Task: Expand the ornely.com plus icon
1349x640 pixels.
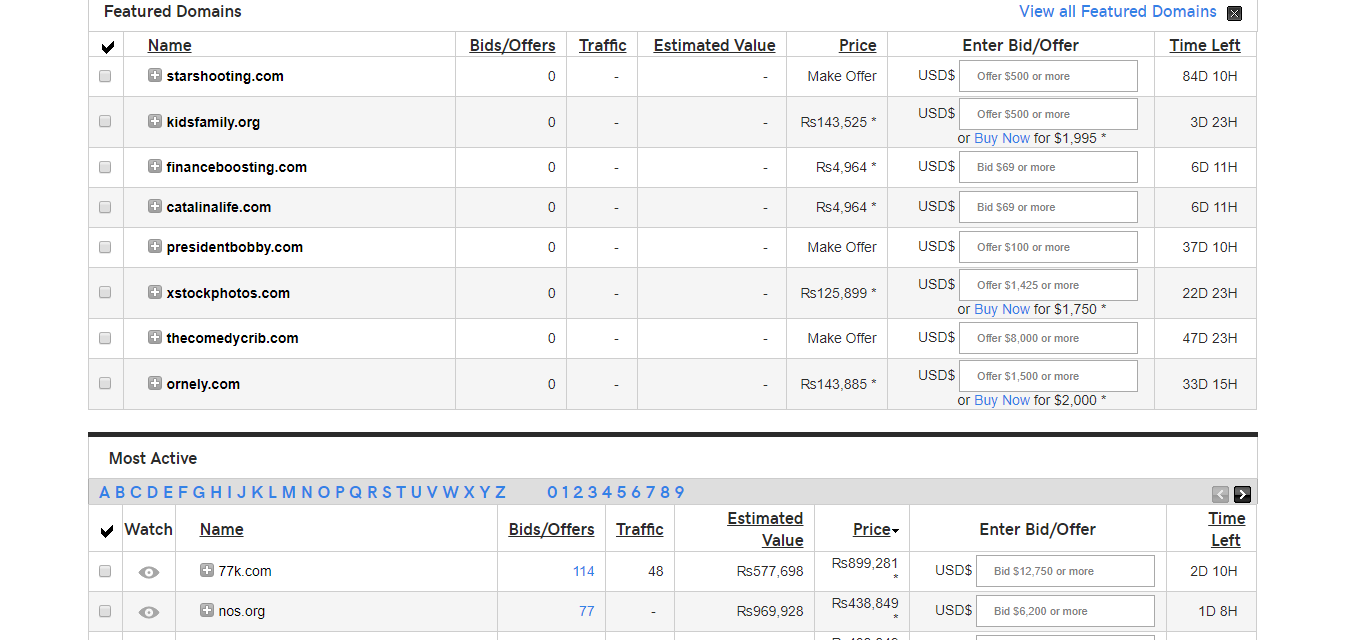Action: click(x=155, y=383)
